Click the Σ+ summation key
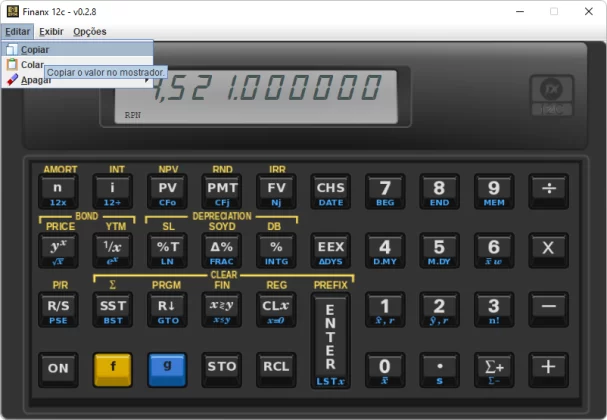The image size is (607, 420). pos(494,370)
